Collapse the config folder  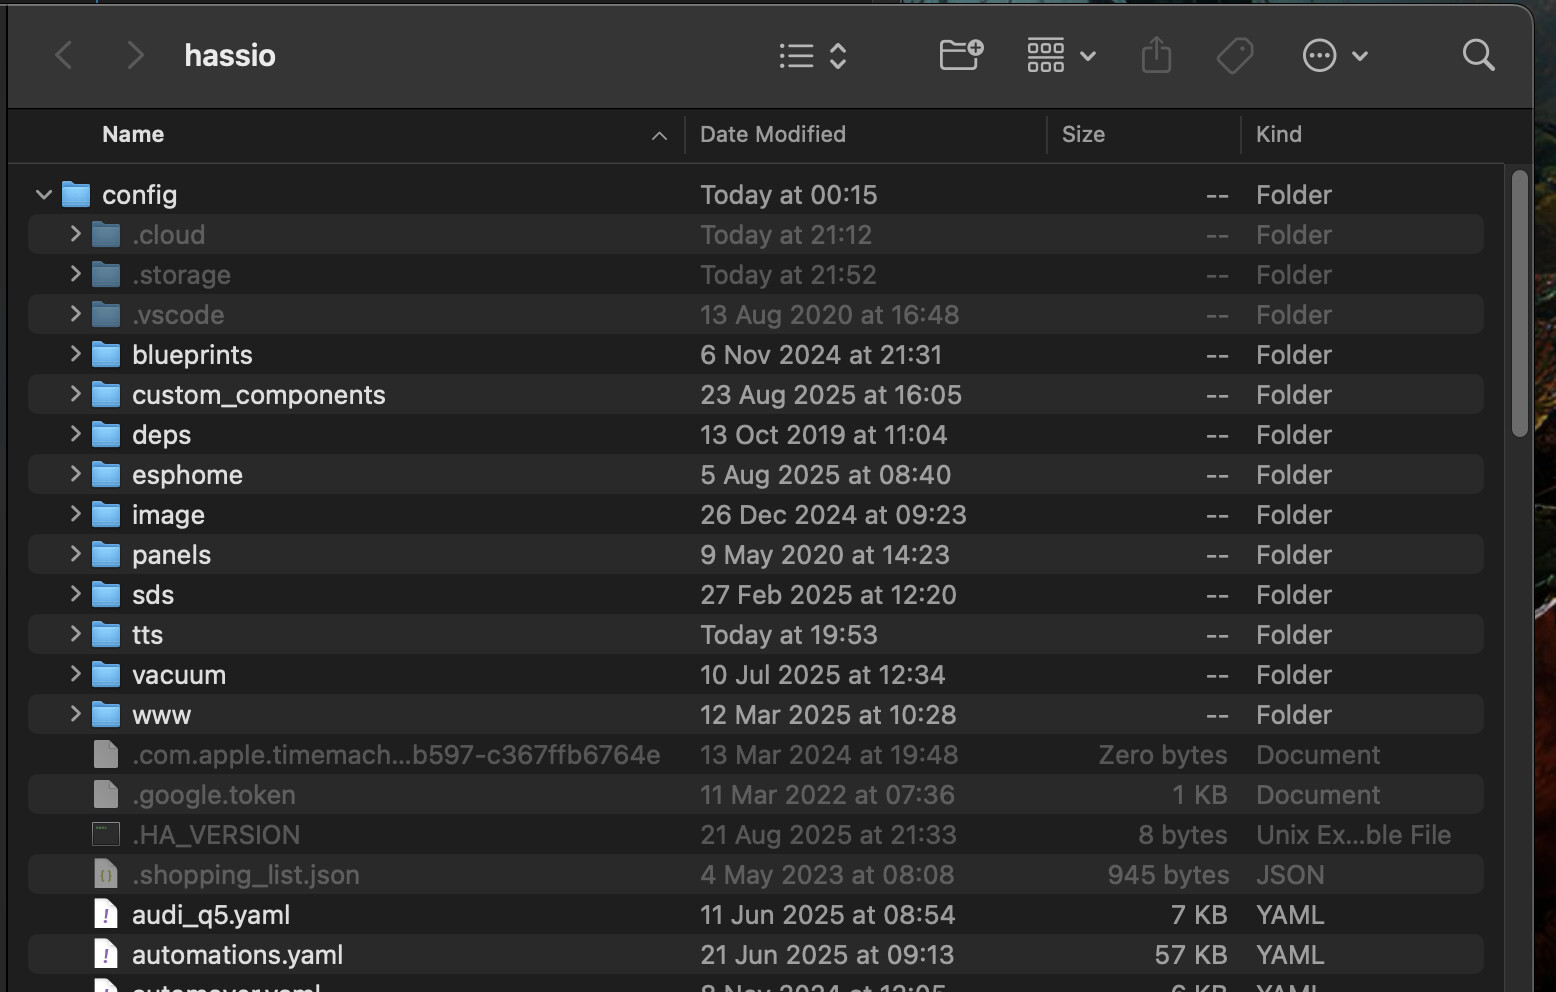[x=43, y=195]
